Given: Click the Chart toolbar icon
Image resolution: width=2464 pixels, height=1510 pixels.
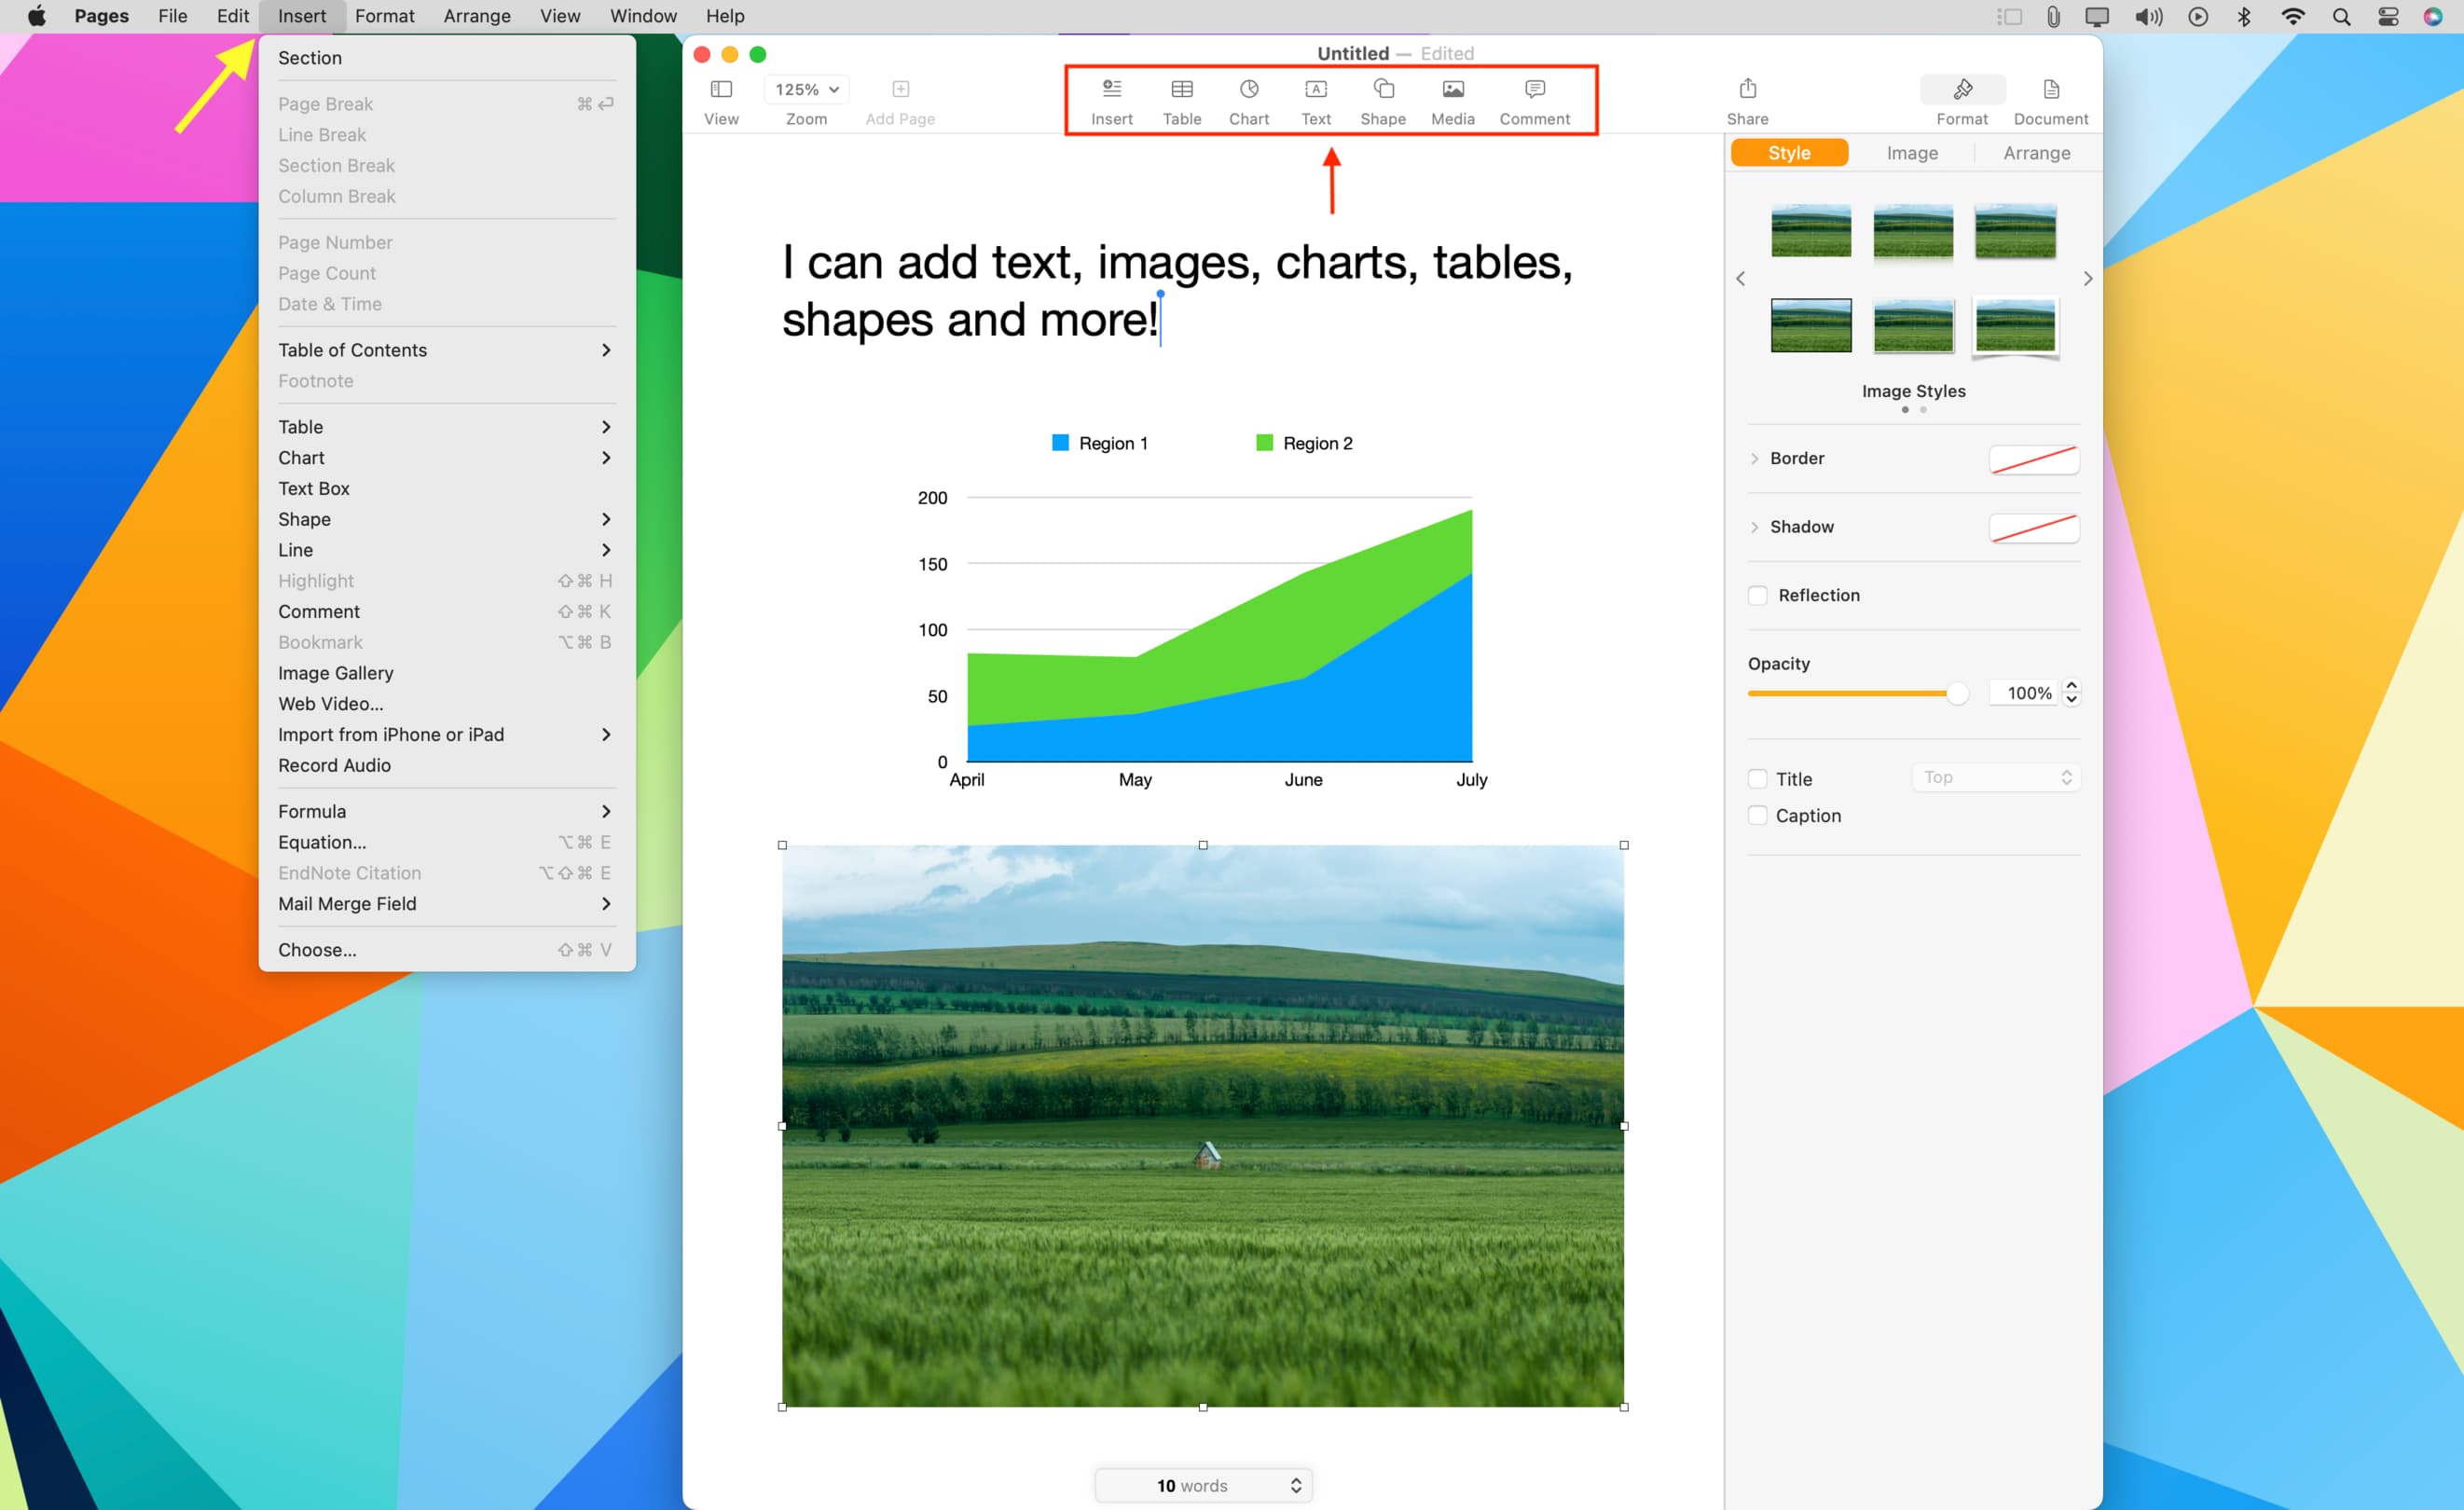Looking at the screenshot, I should pyautogui.click(x=1249, y=89).
